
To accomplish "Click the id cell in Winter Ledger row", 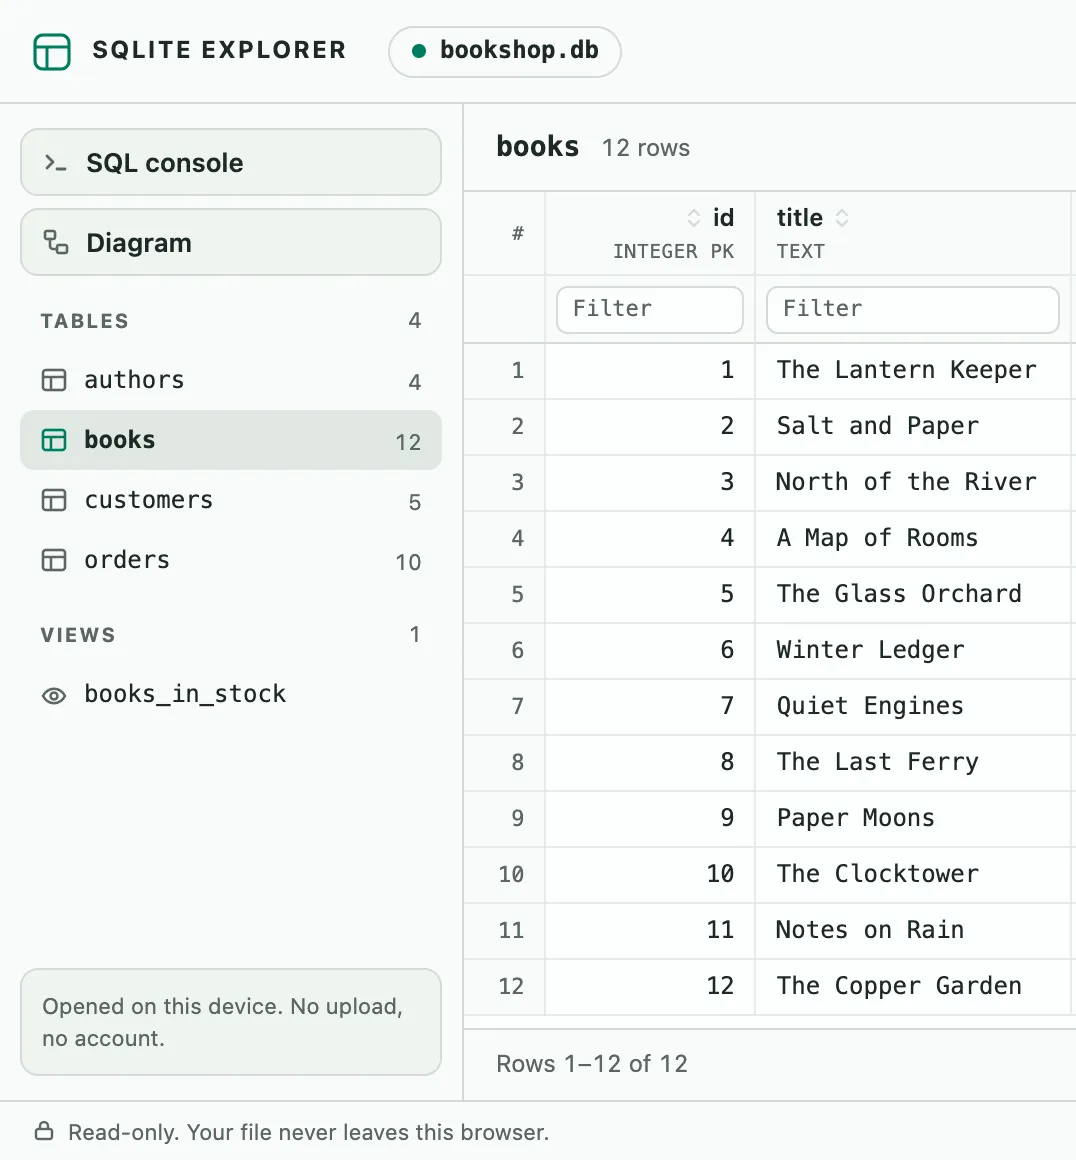I will tap(650, 651).
